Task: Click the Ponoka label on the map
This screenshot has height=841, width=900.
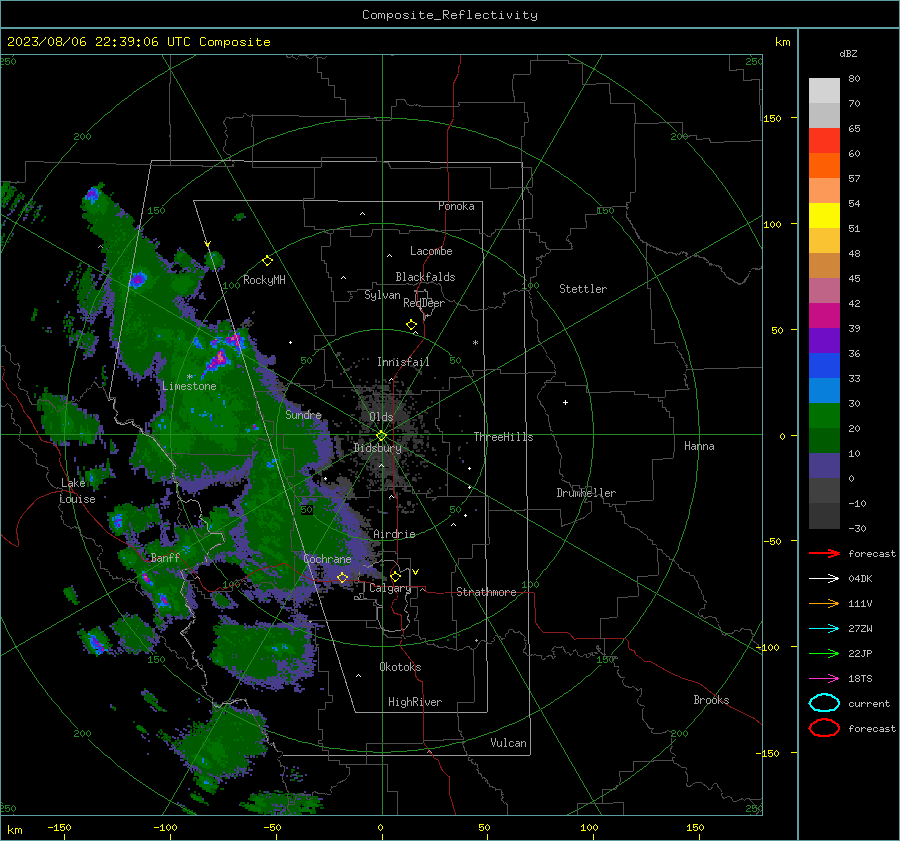Action: pyautogui.click(x=456, y=206)
